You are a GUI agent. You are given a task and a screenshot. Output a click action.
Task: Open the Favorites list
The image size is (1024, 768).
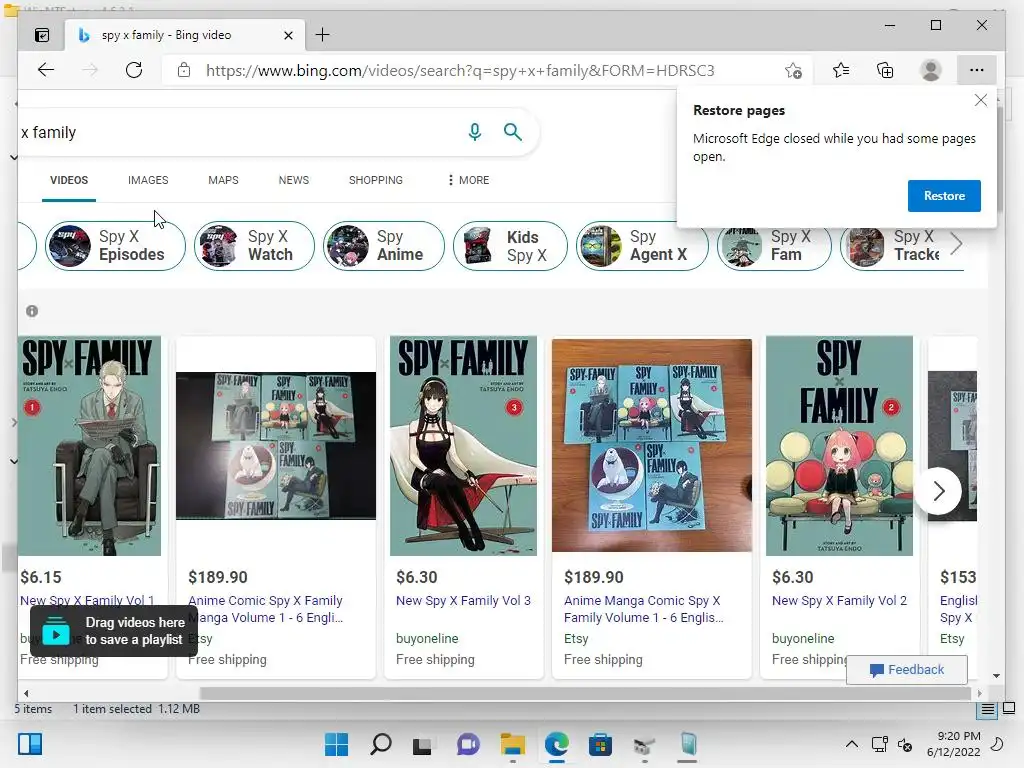tap(841, 70)
